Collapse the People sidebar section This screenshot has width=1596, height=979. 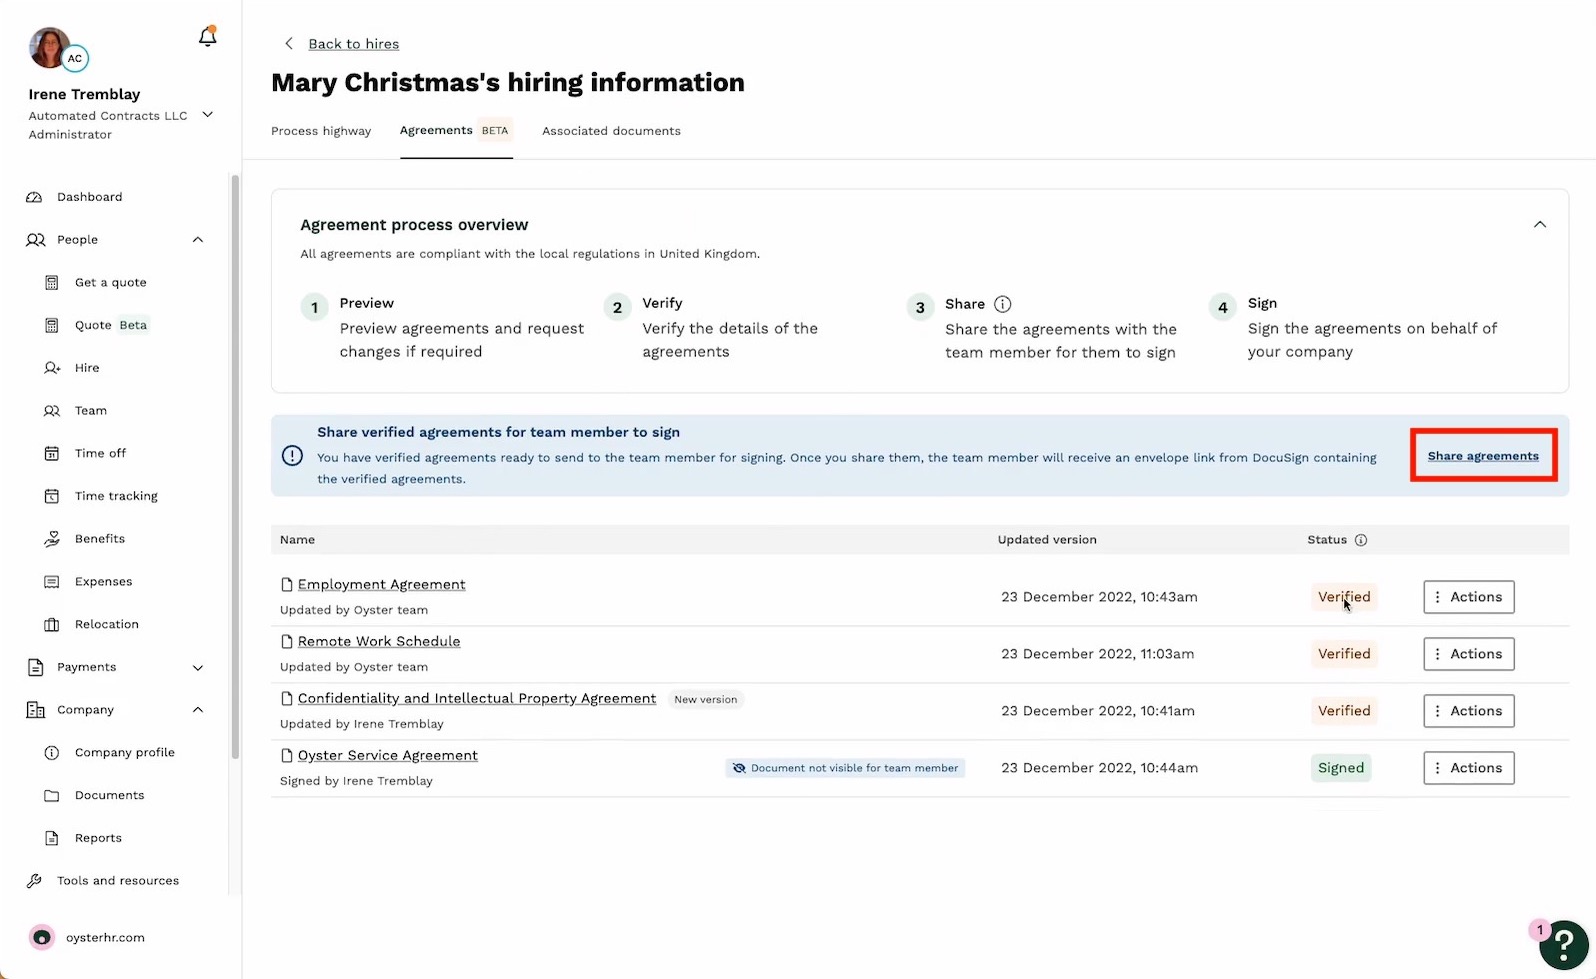click(x=198, y=240)
